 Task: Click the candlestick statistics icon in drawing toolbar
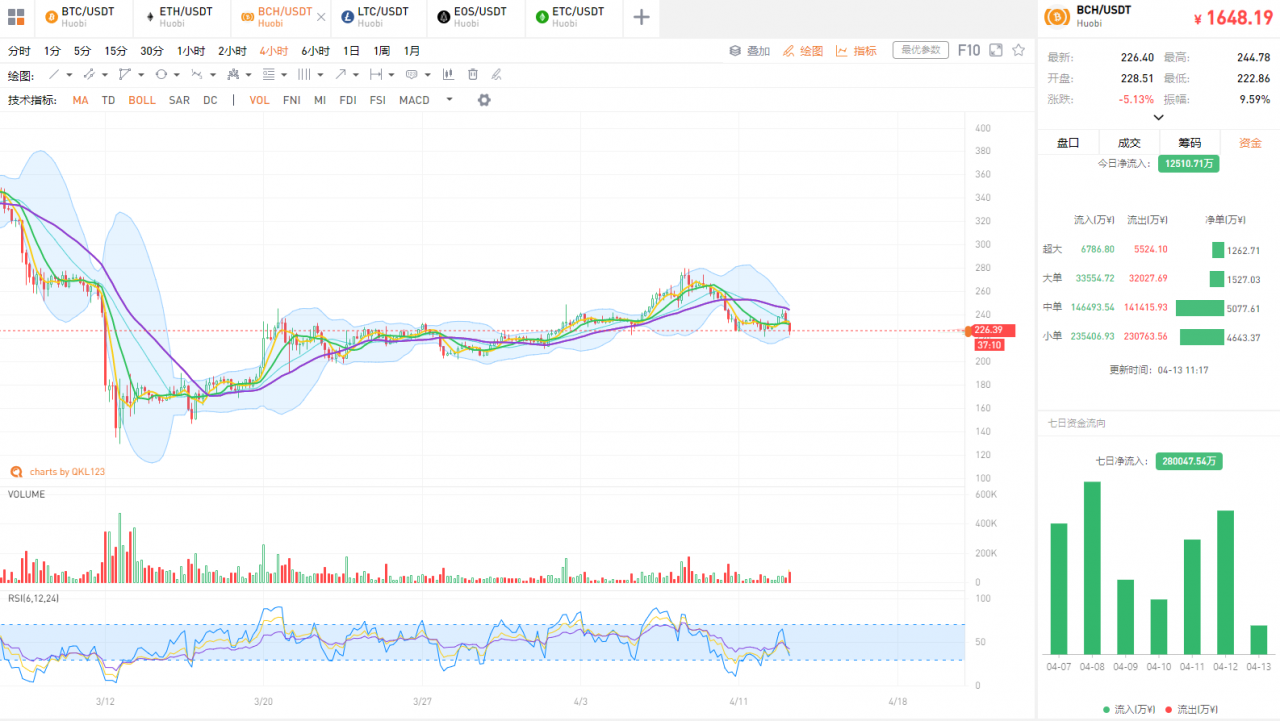point(447,74)
